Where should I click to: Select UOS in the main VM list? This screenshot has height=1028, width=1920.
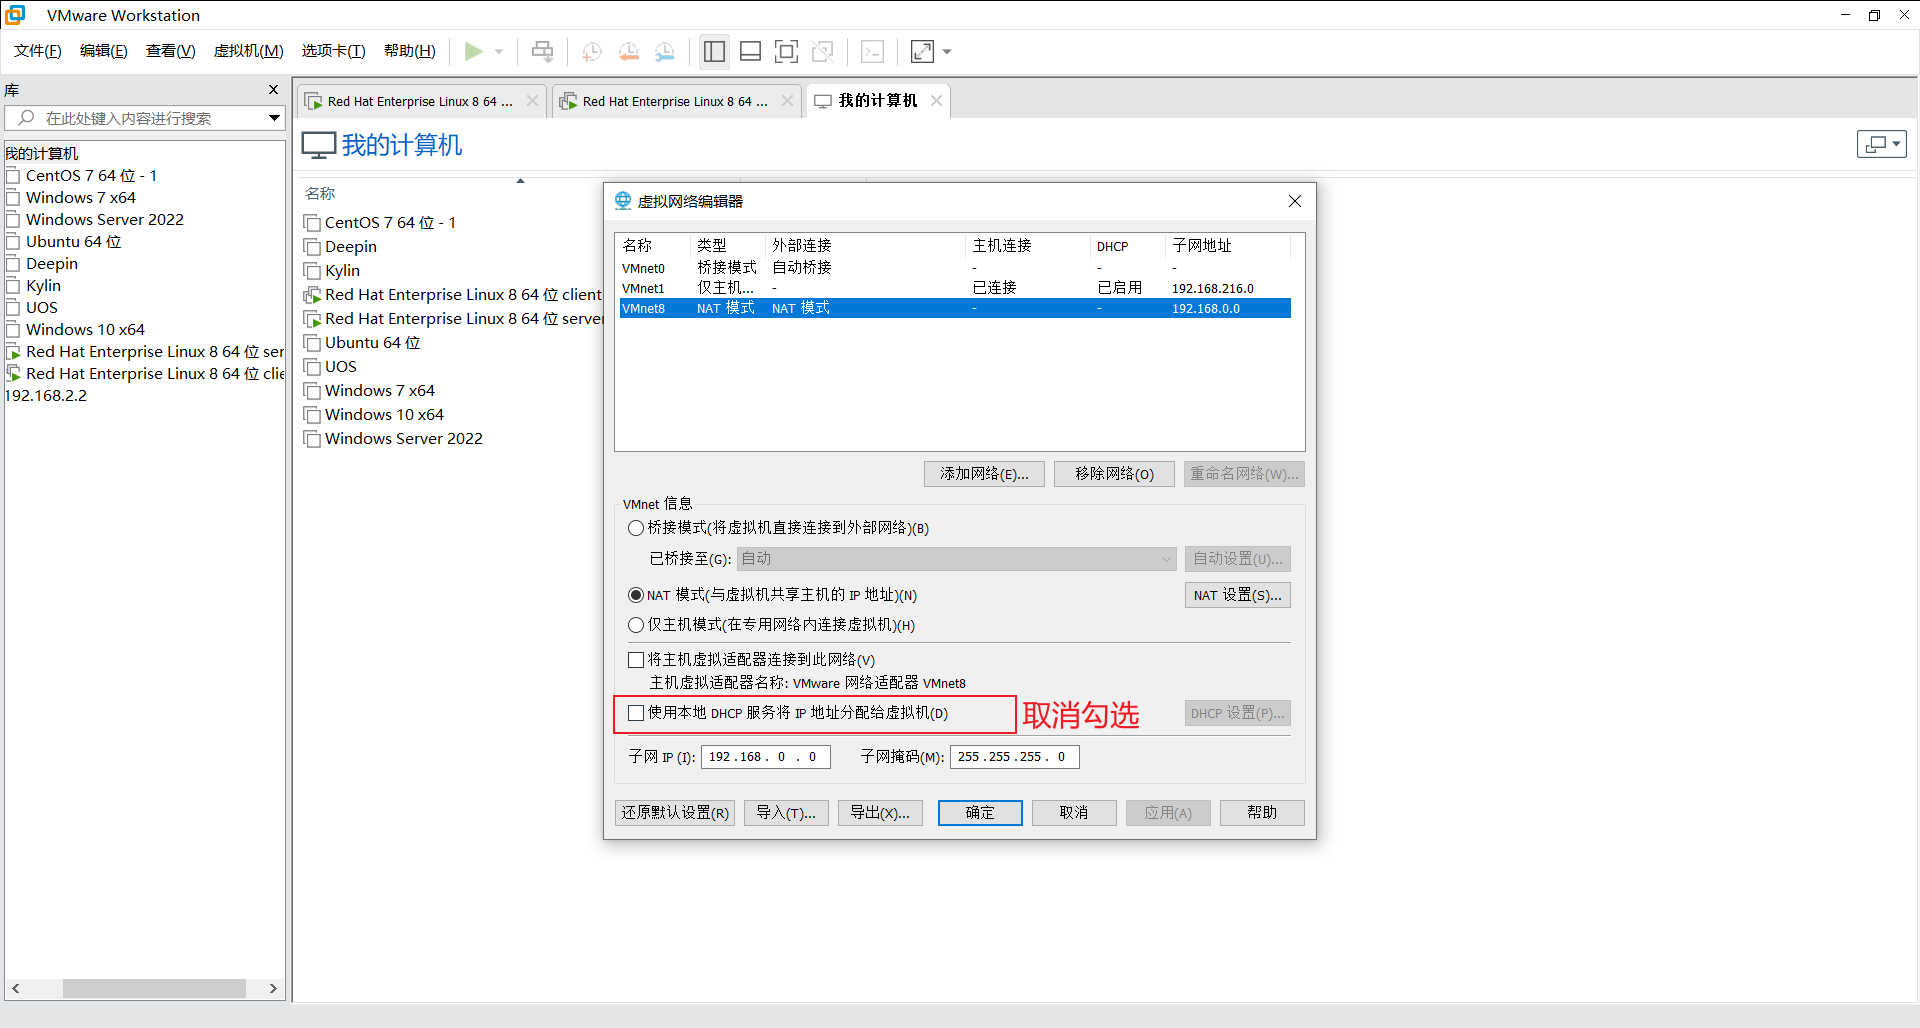[x=341, y=366]
